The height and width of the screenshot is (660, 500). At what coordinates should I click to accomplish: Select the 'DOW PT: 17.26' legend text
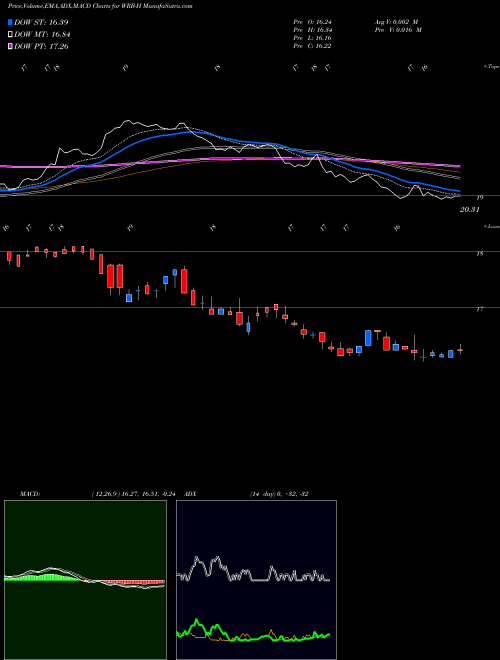[x=41, y=46]
